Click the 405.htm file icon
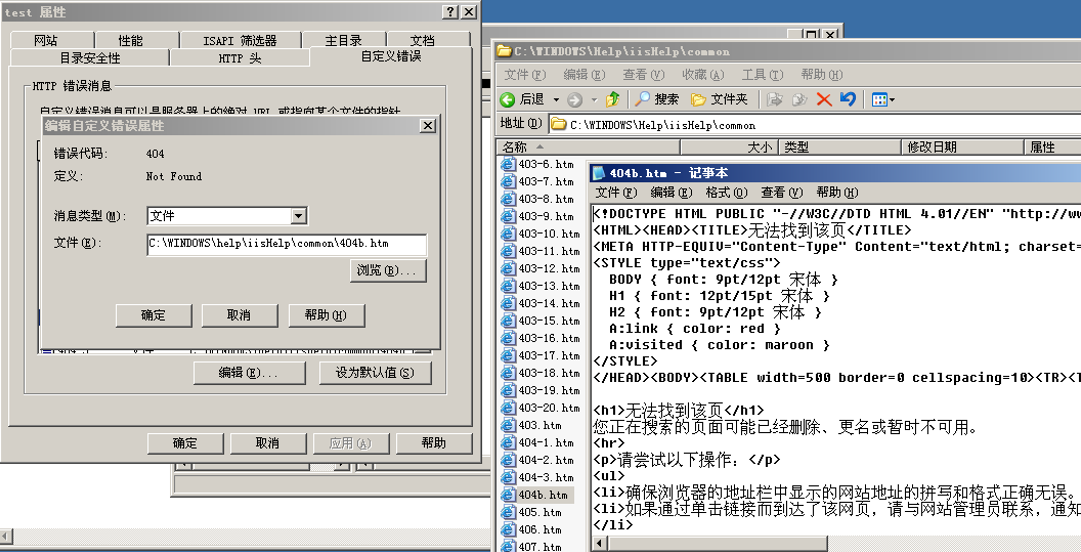 508,512
